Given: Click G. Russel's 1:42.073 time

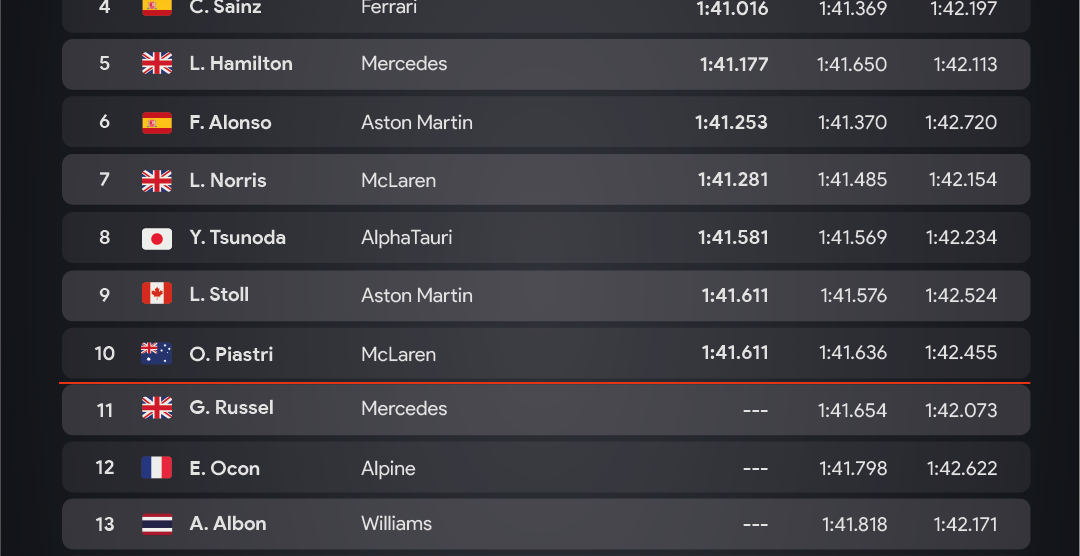Looking at the screenshot, I should click(963, 410).
